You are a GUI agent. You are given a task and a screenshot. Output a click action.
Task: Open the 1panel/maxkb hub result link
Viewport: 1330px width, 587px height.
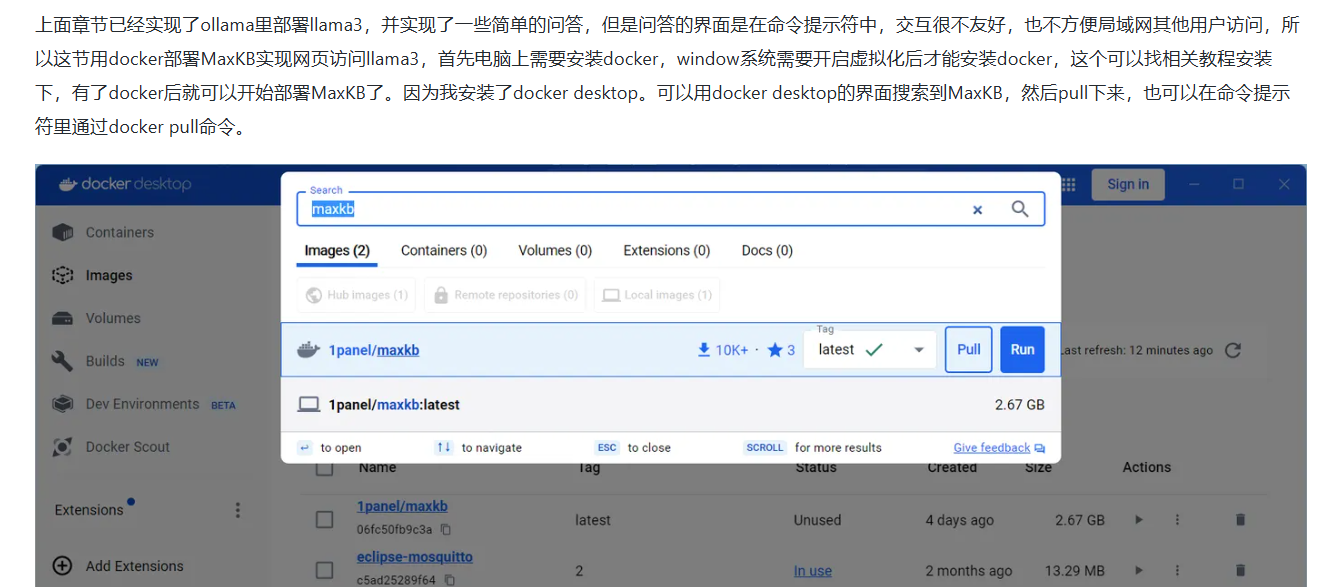374,350
